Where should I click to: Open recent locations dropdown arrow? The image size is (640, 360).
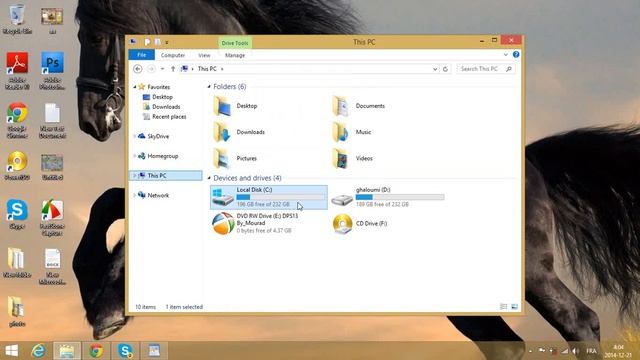click(162, 69)
